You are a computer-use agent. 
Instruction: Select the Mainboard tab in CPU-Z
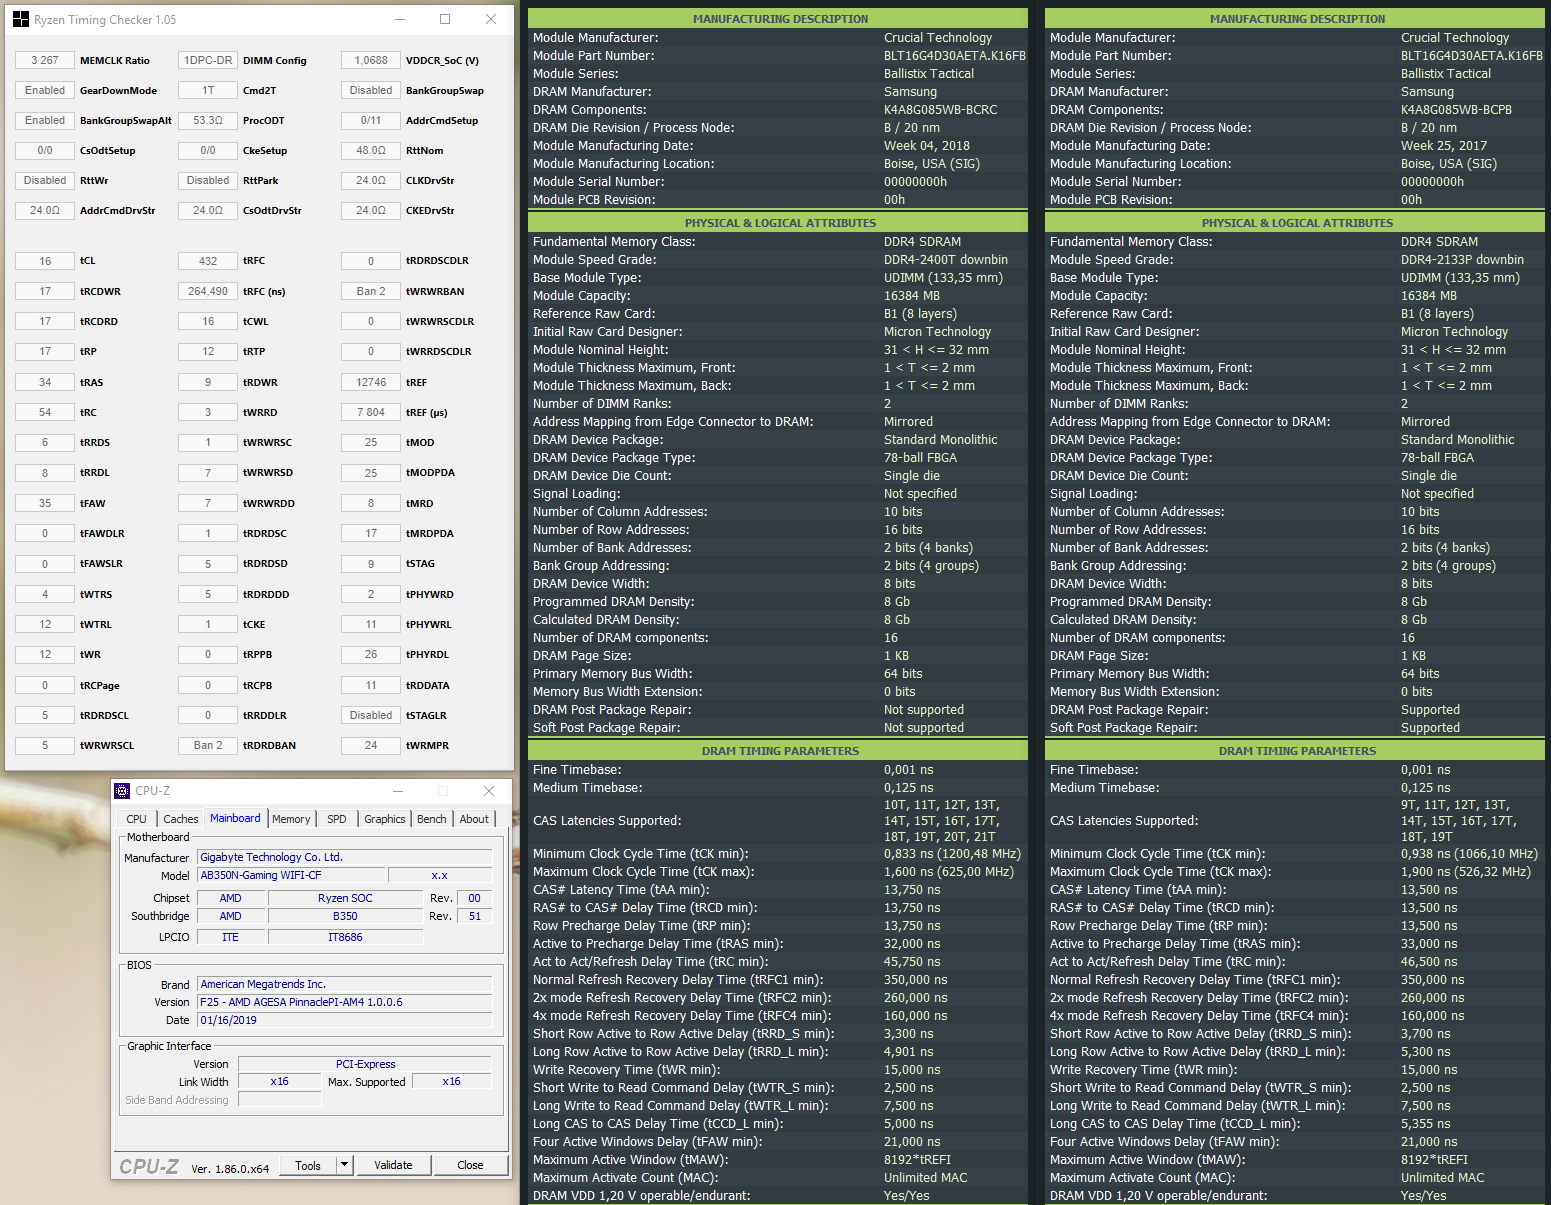(x=235, y=818)
